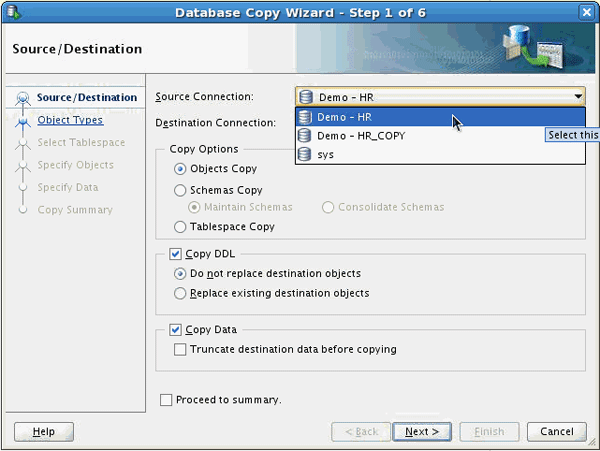Toggle the Copy DDL checkbox
Viewport: 600px width, 451px height.
point(175,254)
